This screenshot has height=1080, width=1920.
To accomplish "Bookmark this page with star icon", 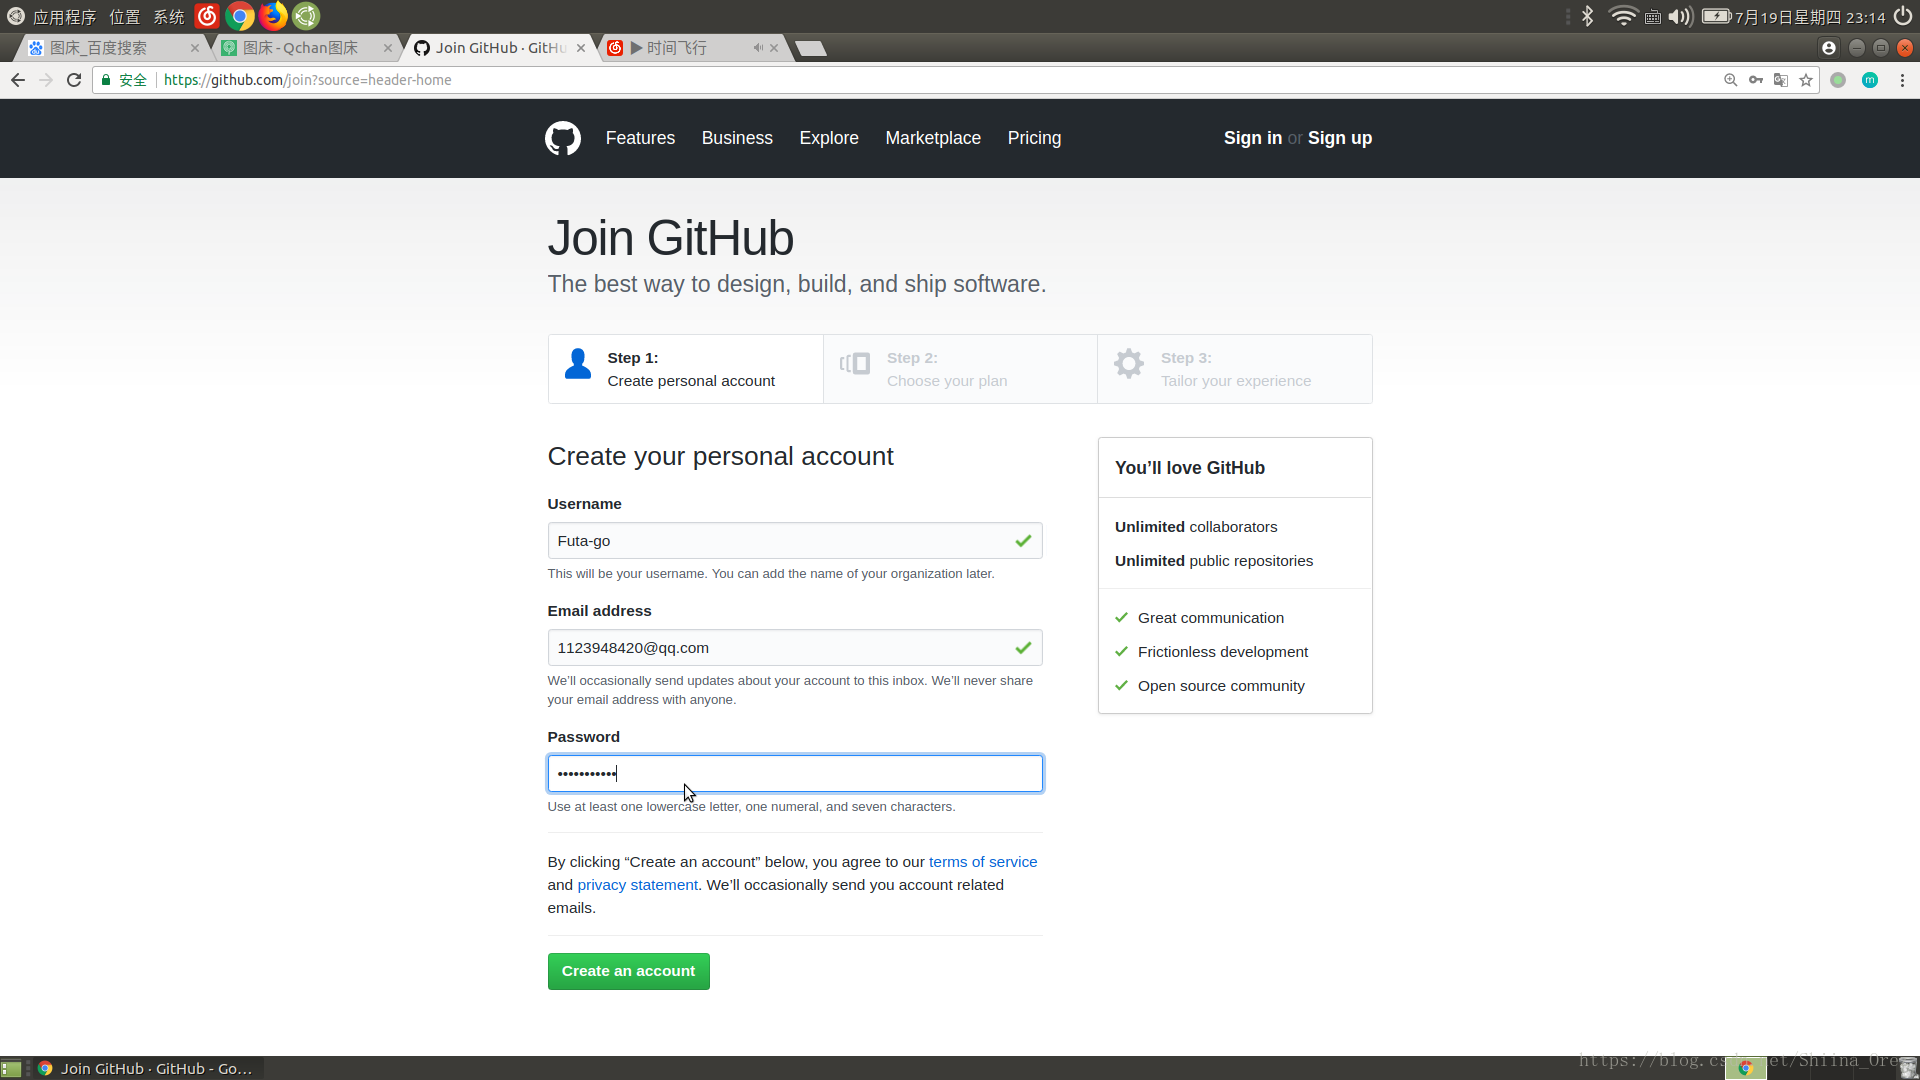I will [x=1806, y=80].
